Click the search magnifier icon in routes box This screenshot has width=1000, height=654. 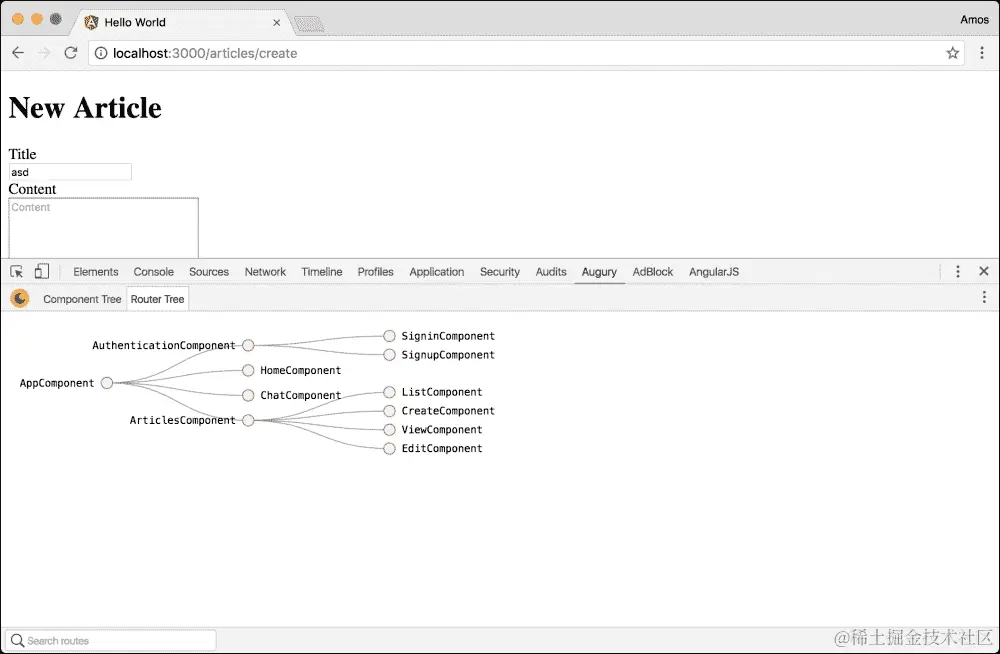[x=17, y=641]
